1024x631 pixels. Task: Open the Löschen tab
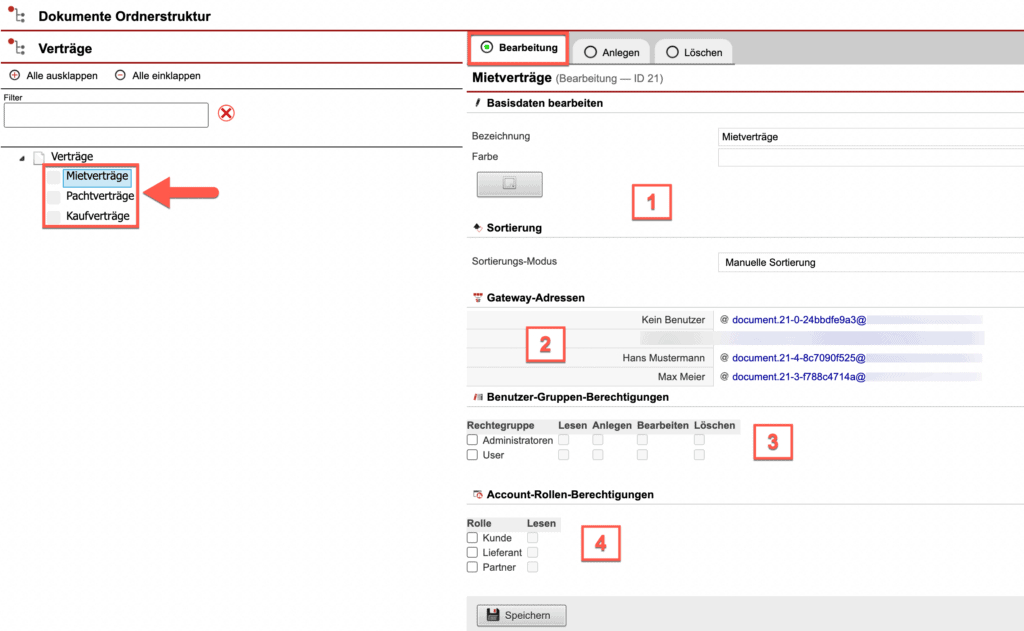click(x=697, y=52)
